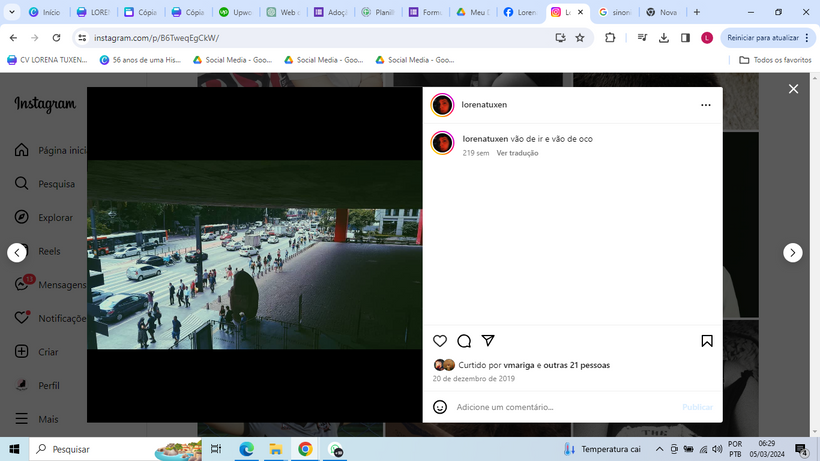Open Microsoft Edge from taskbar
The image size is (820, 461).
pos(246,449)
